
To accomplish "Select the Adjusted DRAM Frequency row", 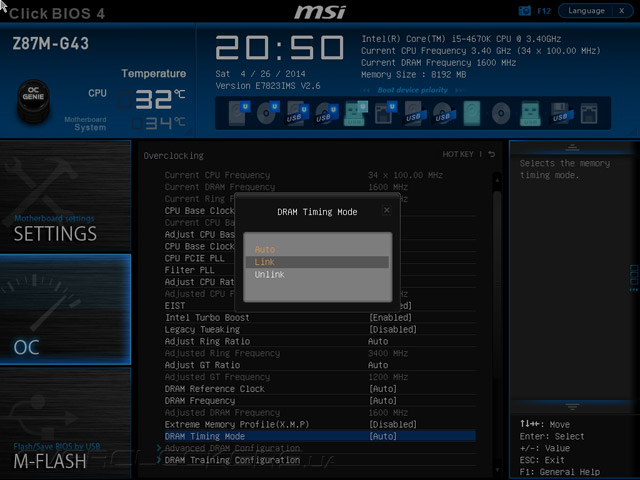I will pos(320,413).
